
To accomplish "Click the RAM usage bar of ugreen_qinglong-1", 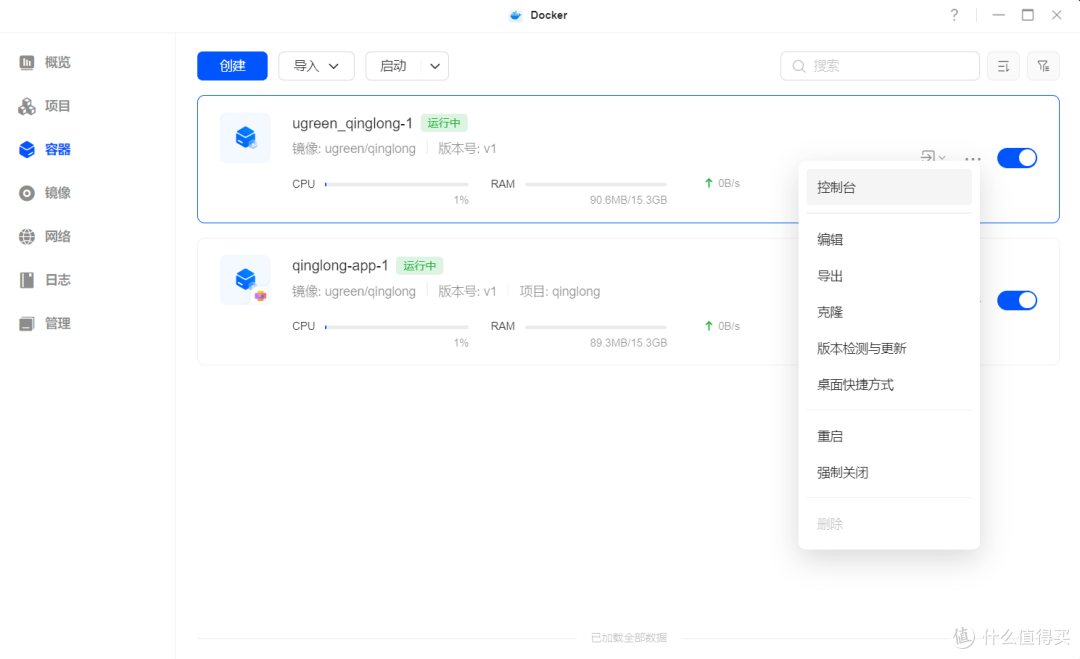I will point(596,185).
